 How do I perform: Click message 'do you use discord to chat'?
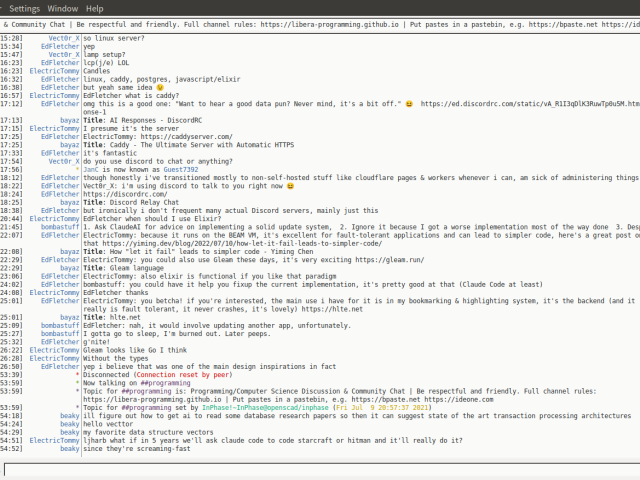[x=158, y=162]
